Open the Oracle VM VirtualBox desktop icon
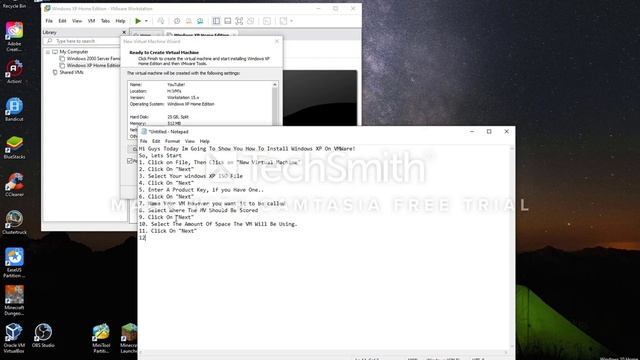The height and width of the screenshot is (360, 640). [x=14, y=338]
